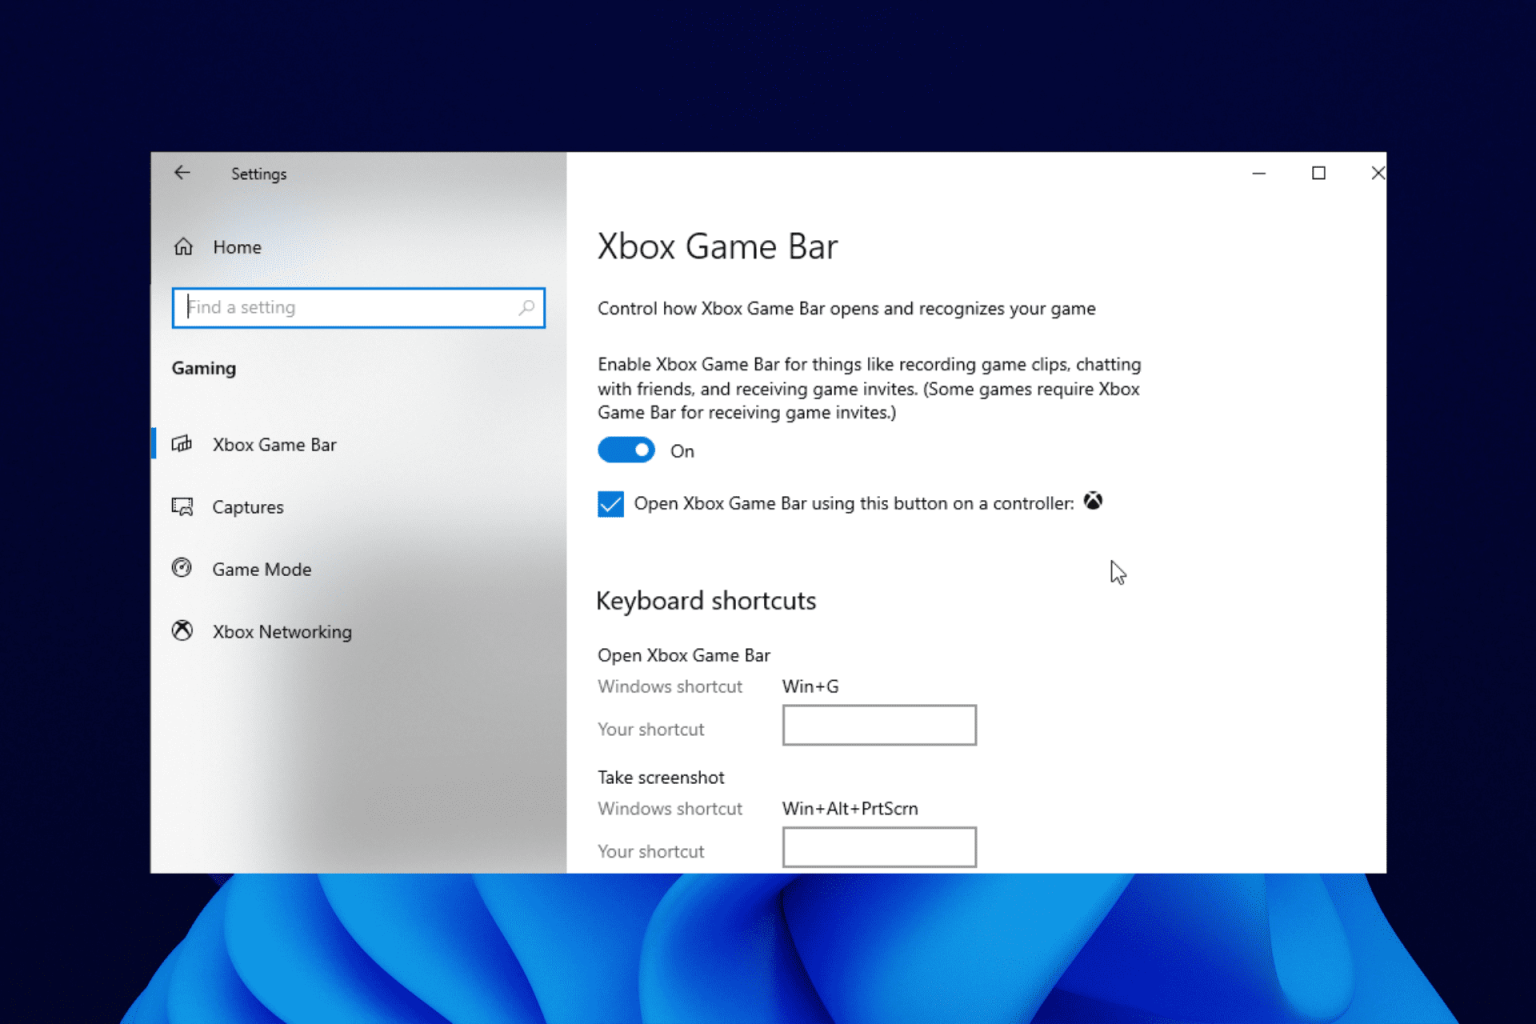Screen dimensions: 1536x1024
Task: Go to the Captures settings page
Action: point(248,507)
